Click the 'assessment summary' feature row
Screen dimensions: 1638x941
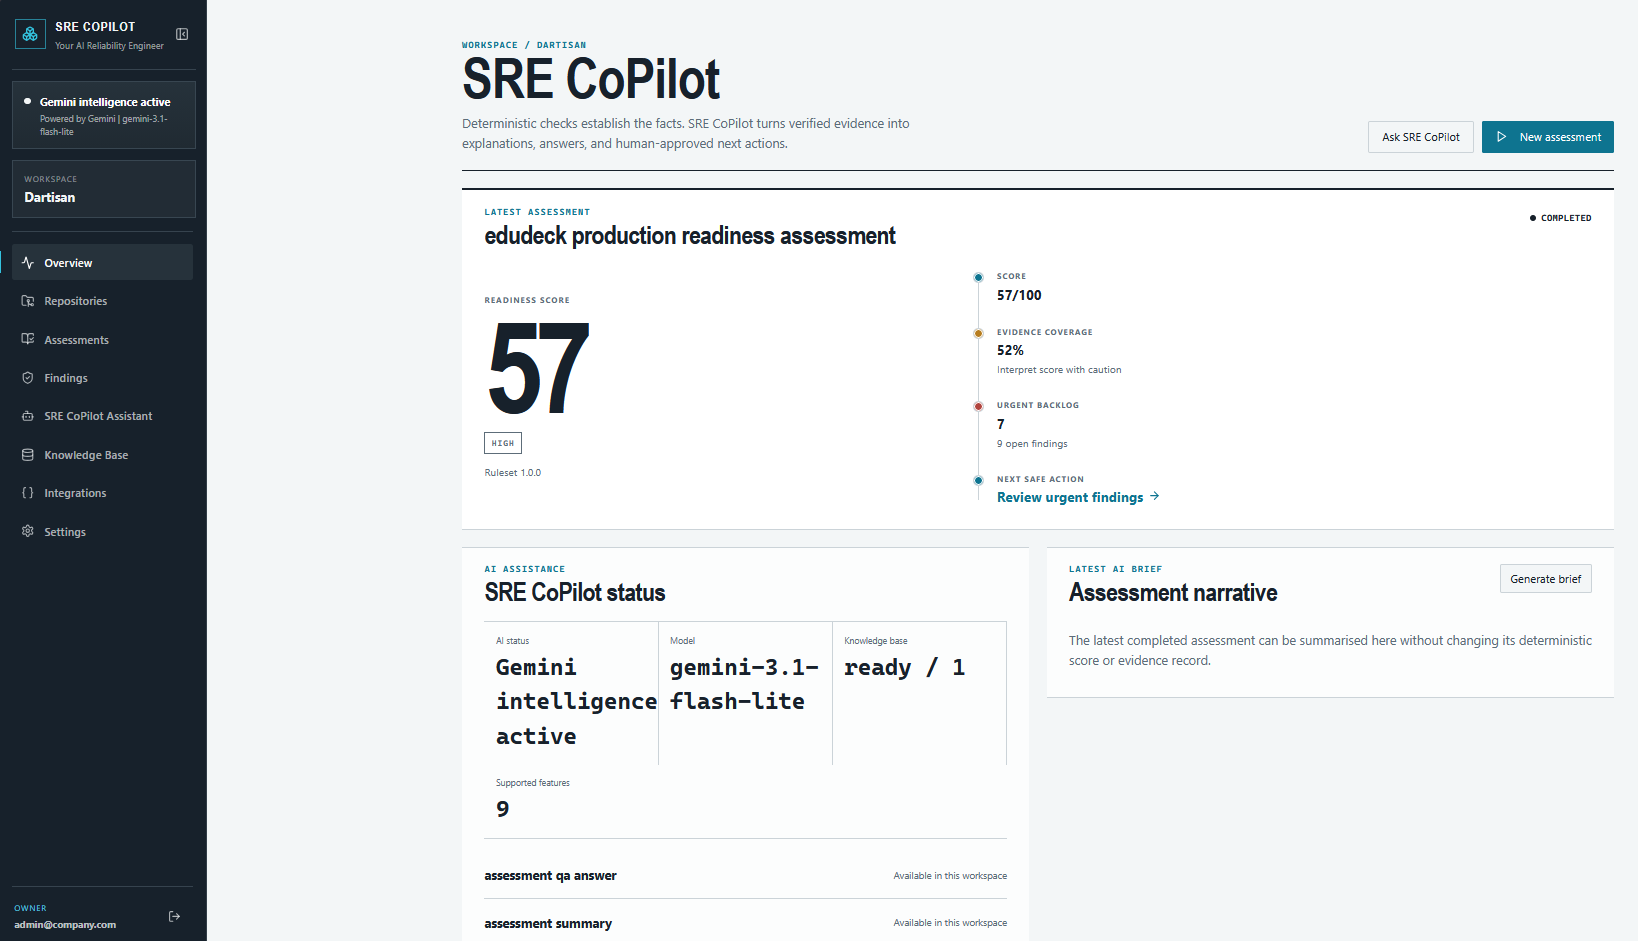tap(745, 923)
